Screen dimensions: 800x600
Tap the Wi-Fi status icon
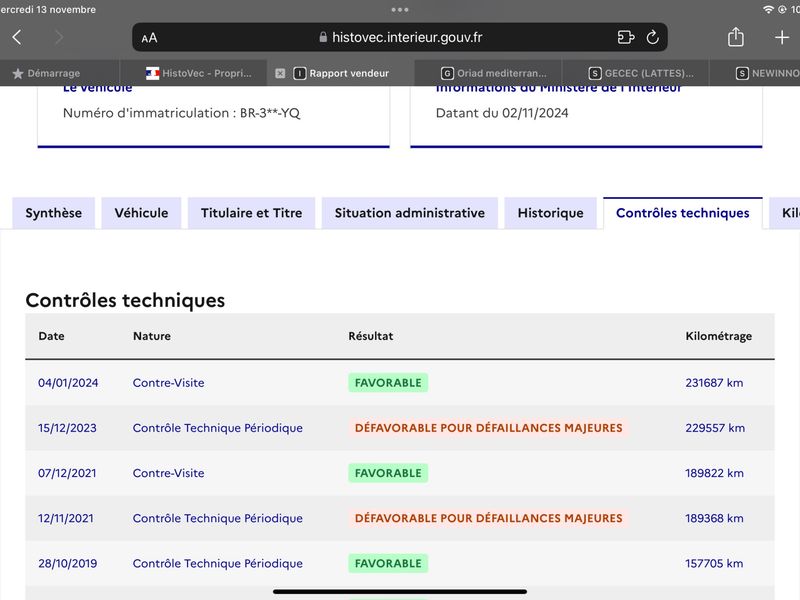point(768,9)
